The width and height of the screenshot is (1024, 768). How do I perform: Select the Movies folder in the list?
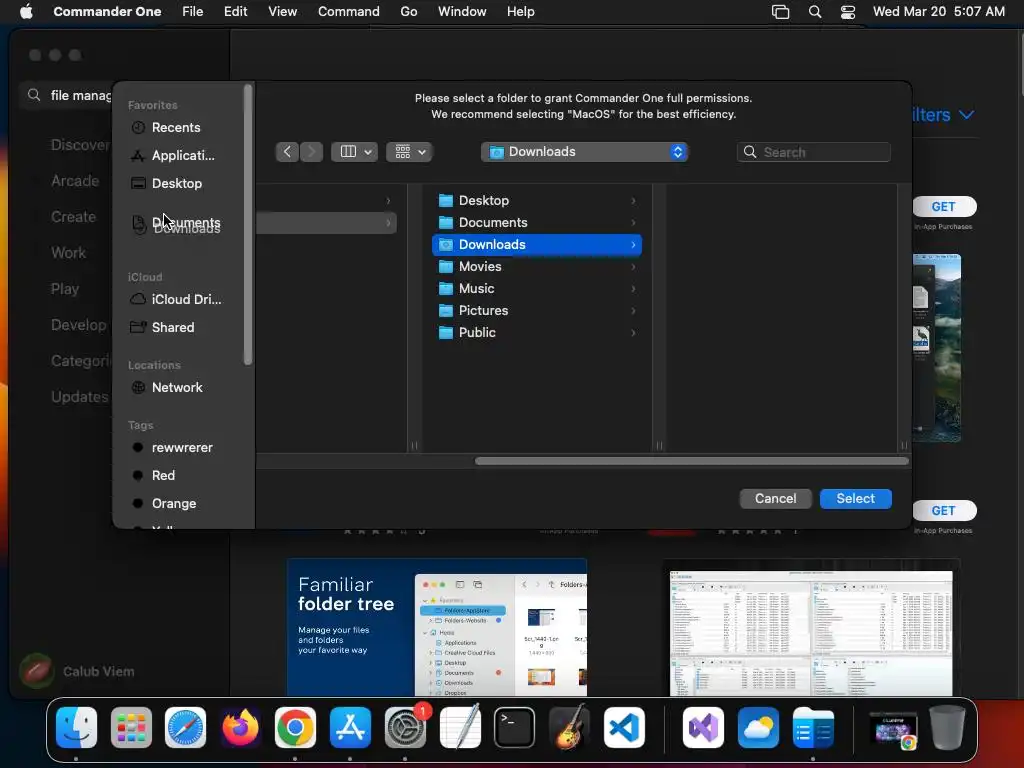537,266
